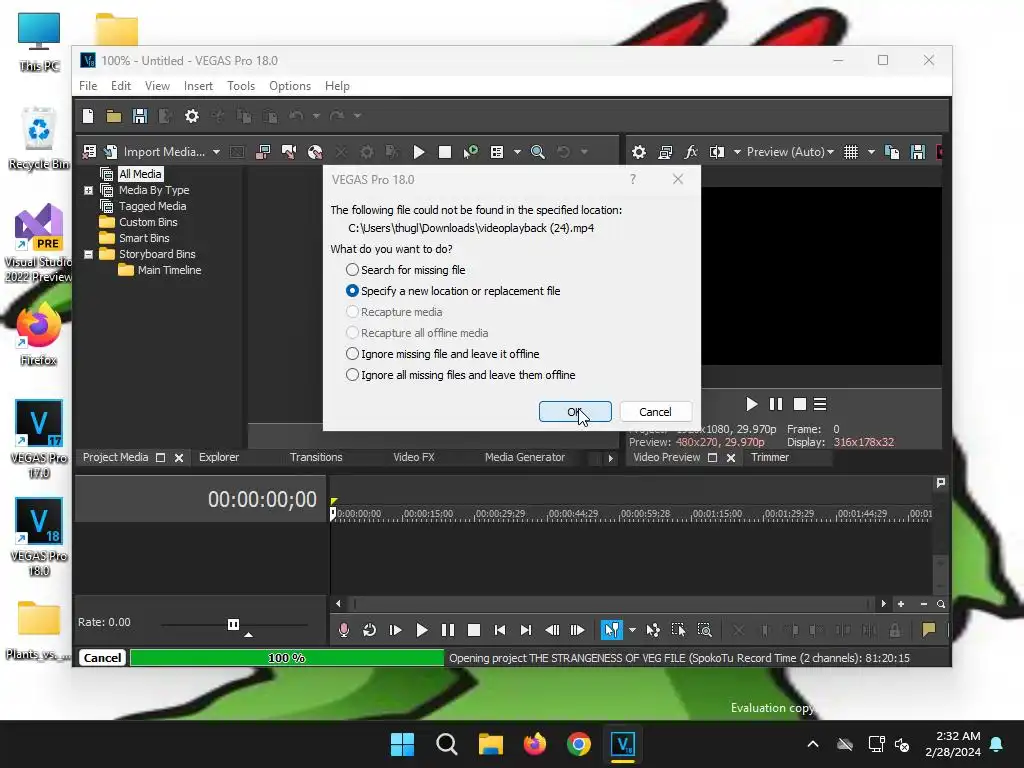Viewport: 1024px width, 768px height.
Task: Step to Previous Frame in transport
Action: [x=552, y=630]
